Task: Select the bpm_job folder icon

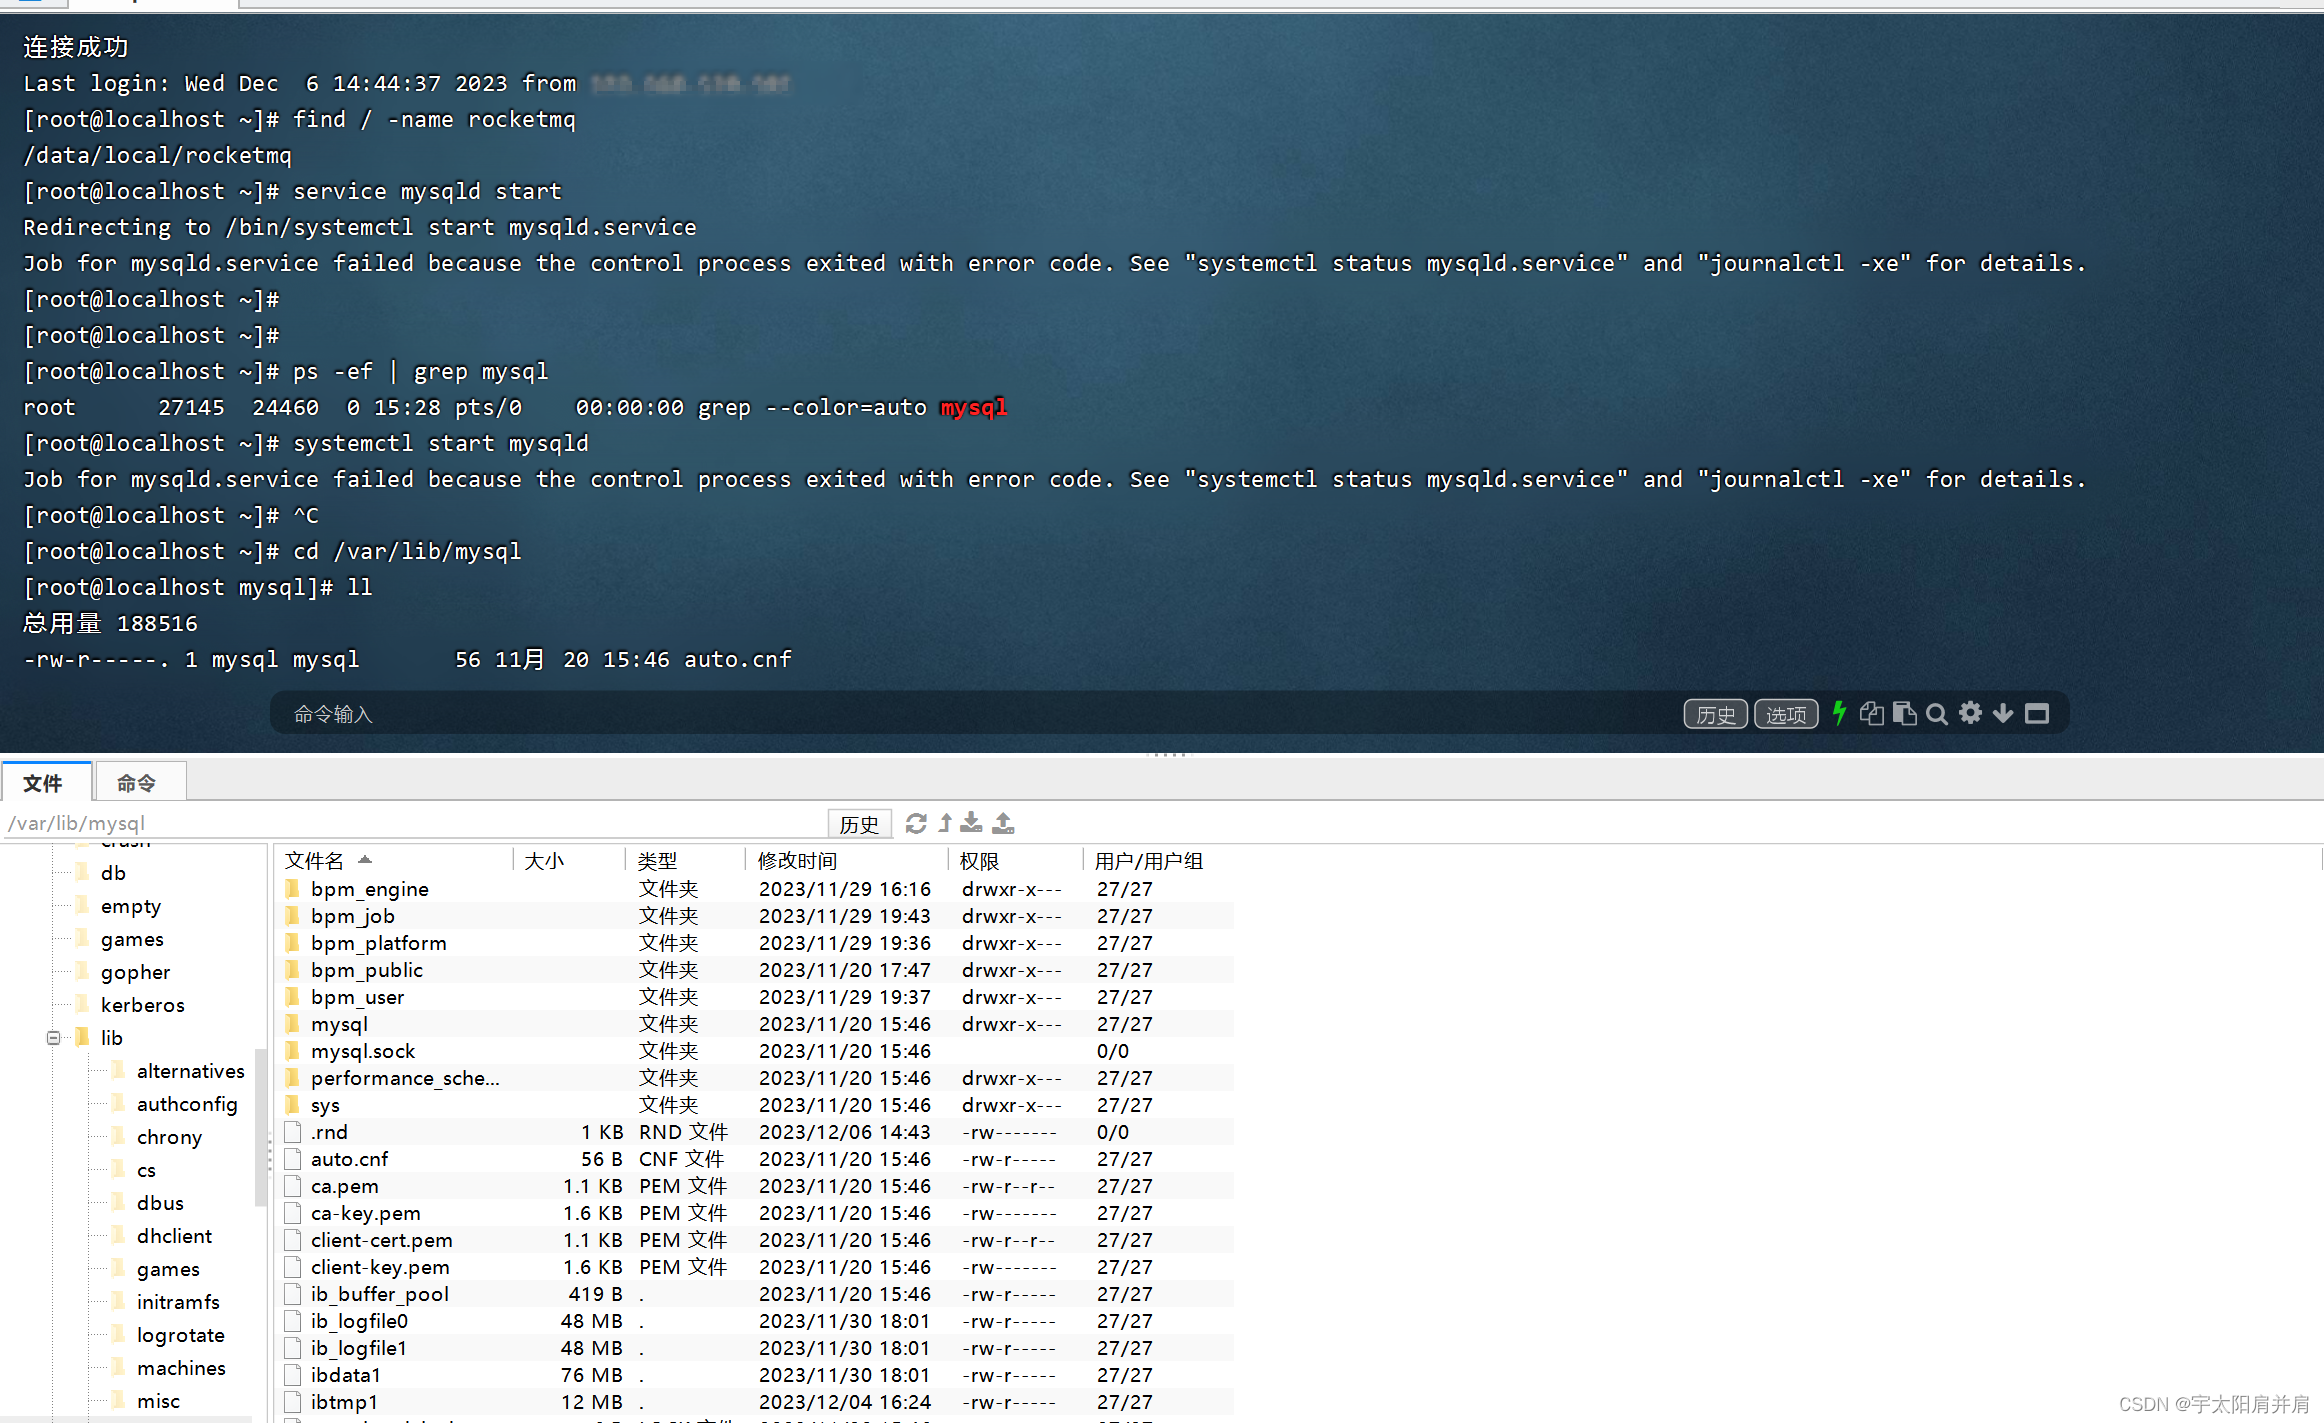Action: tap(293, 916)
